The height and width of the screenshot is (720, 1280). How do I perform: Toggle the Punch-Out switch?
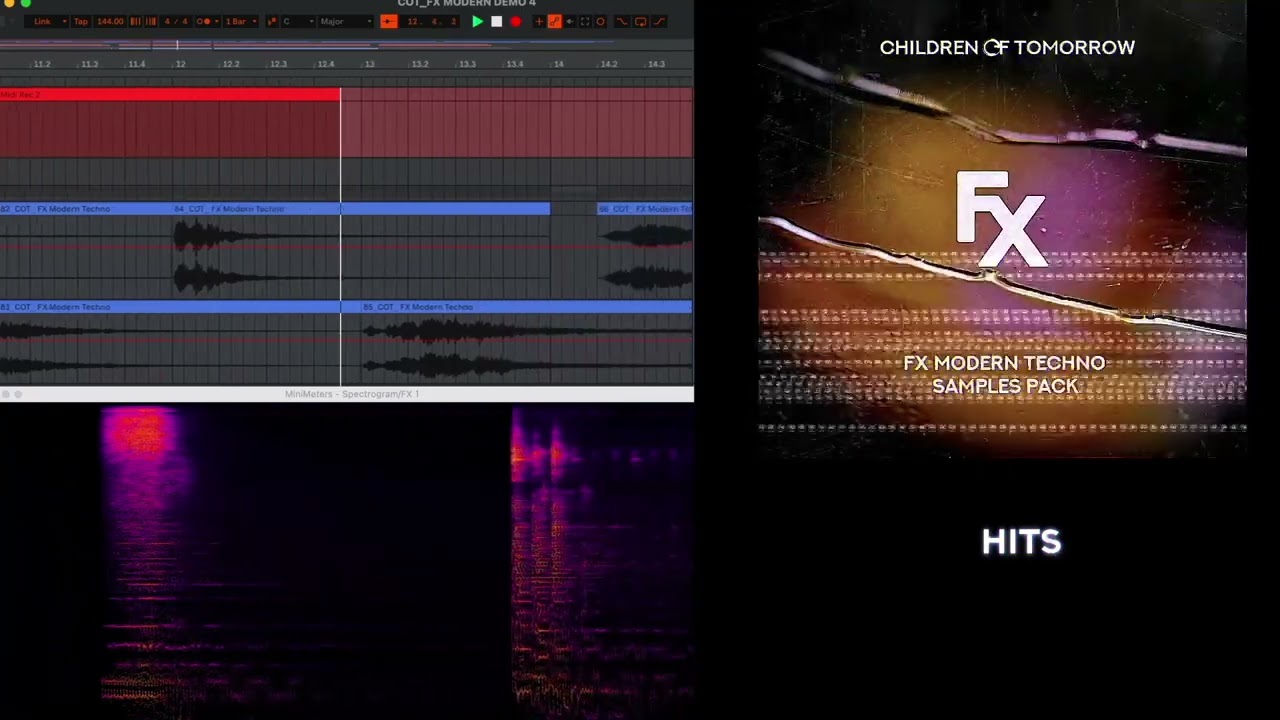[x=659, y=21]
